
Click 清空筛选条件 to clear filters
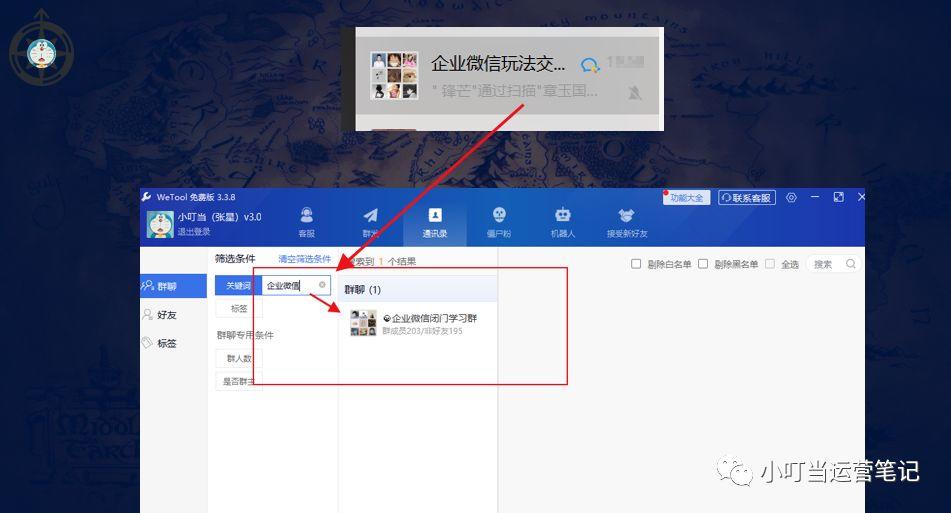304,259
